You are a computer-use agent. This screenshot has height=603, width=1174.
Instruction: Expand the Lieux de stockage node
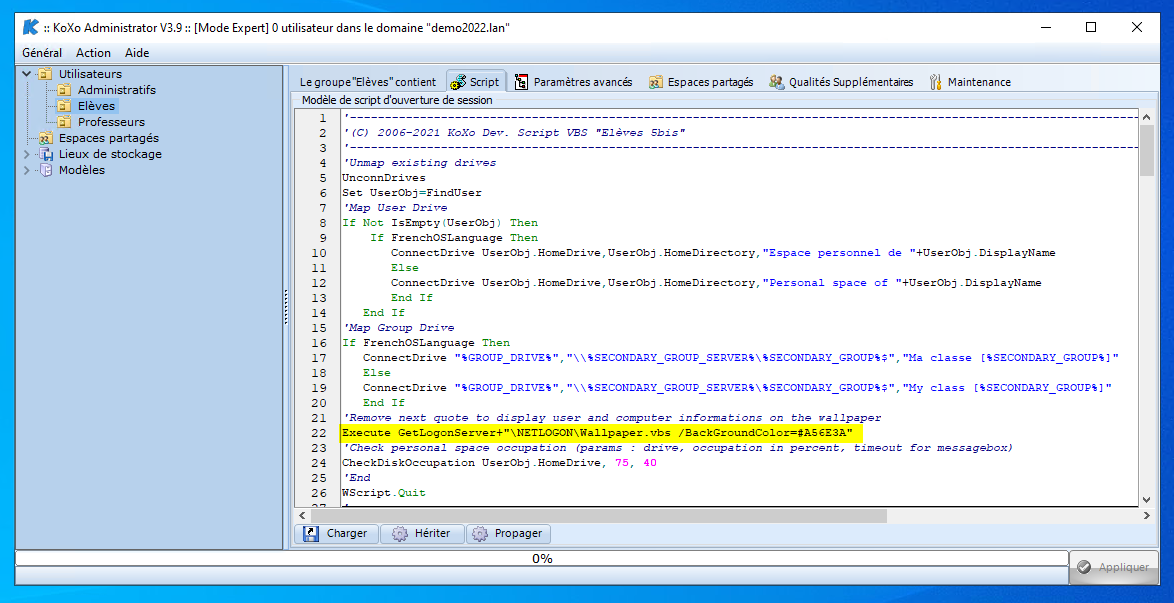pyautogui.click(x=28, y=154)
